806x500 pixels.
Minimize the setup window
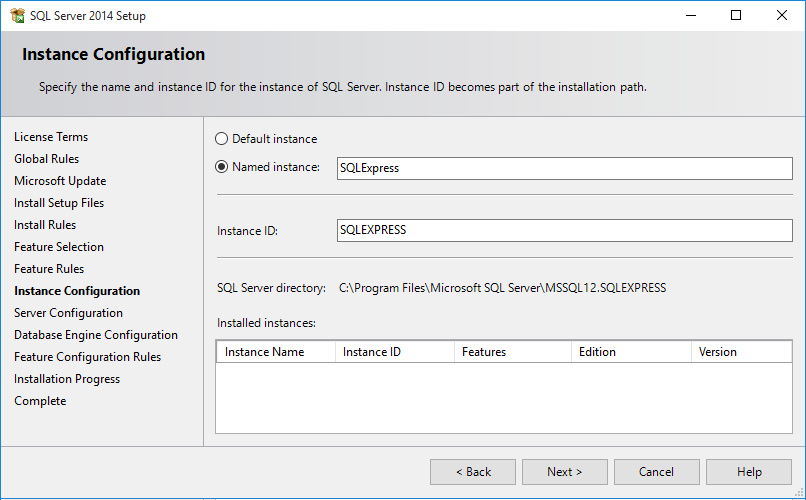[x=691, y=15]
